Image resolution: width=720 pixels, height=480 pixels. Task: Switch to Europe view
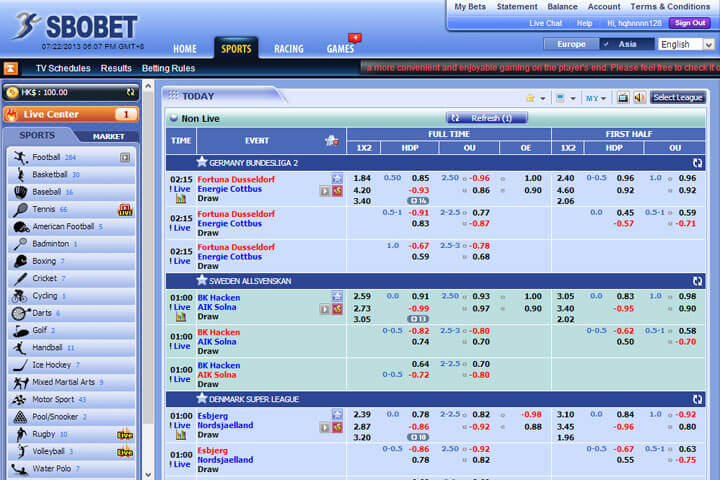tap(571, 44)
